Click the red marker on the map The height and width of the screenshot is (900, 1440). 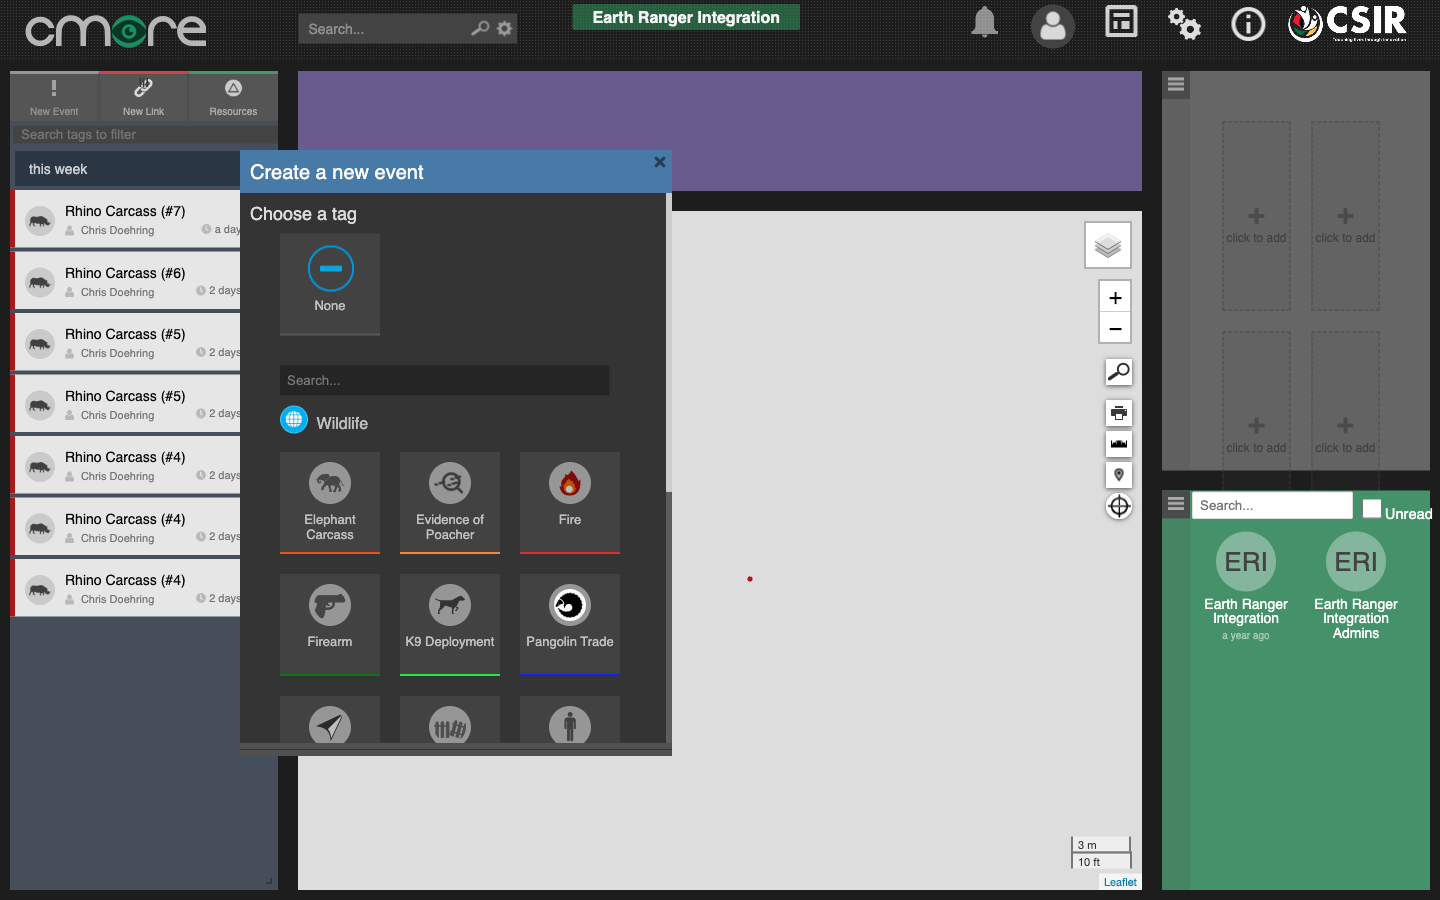coord(750,579)
